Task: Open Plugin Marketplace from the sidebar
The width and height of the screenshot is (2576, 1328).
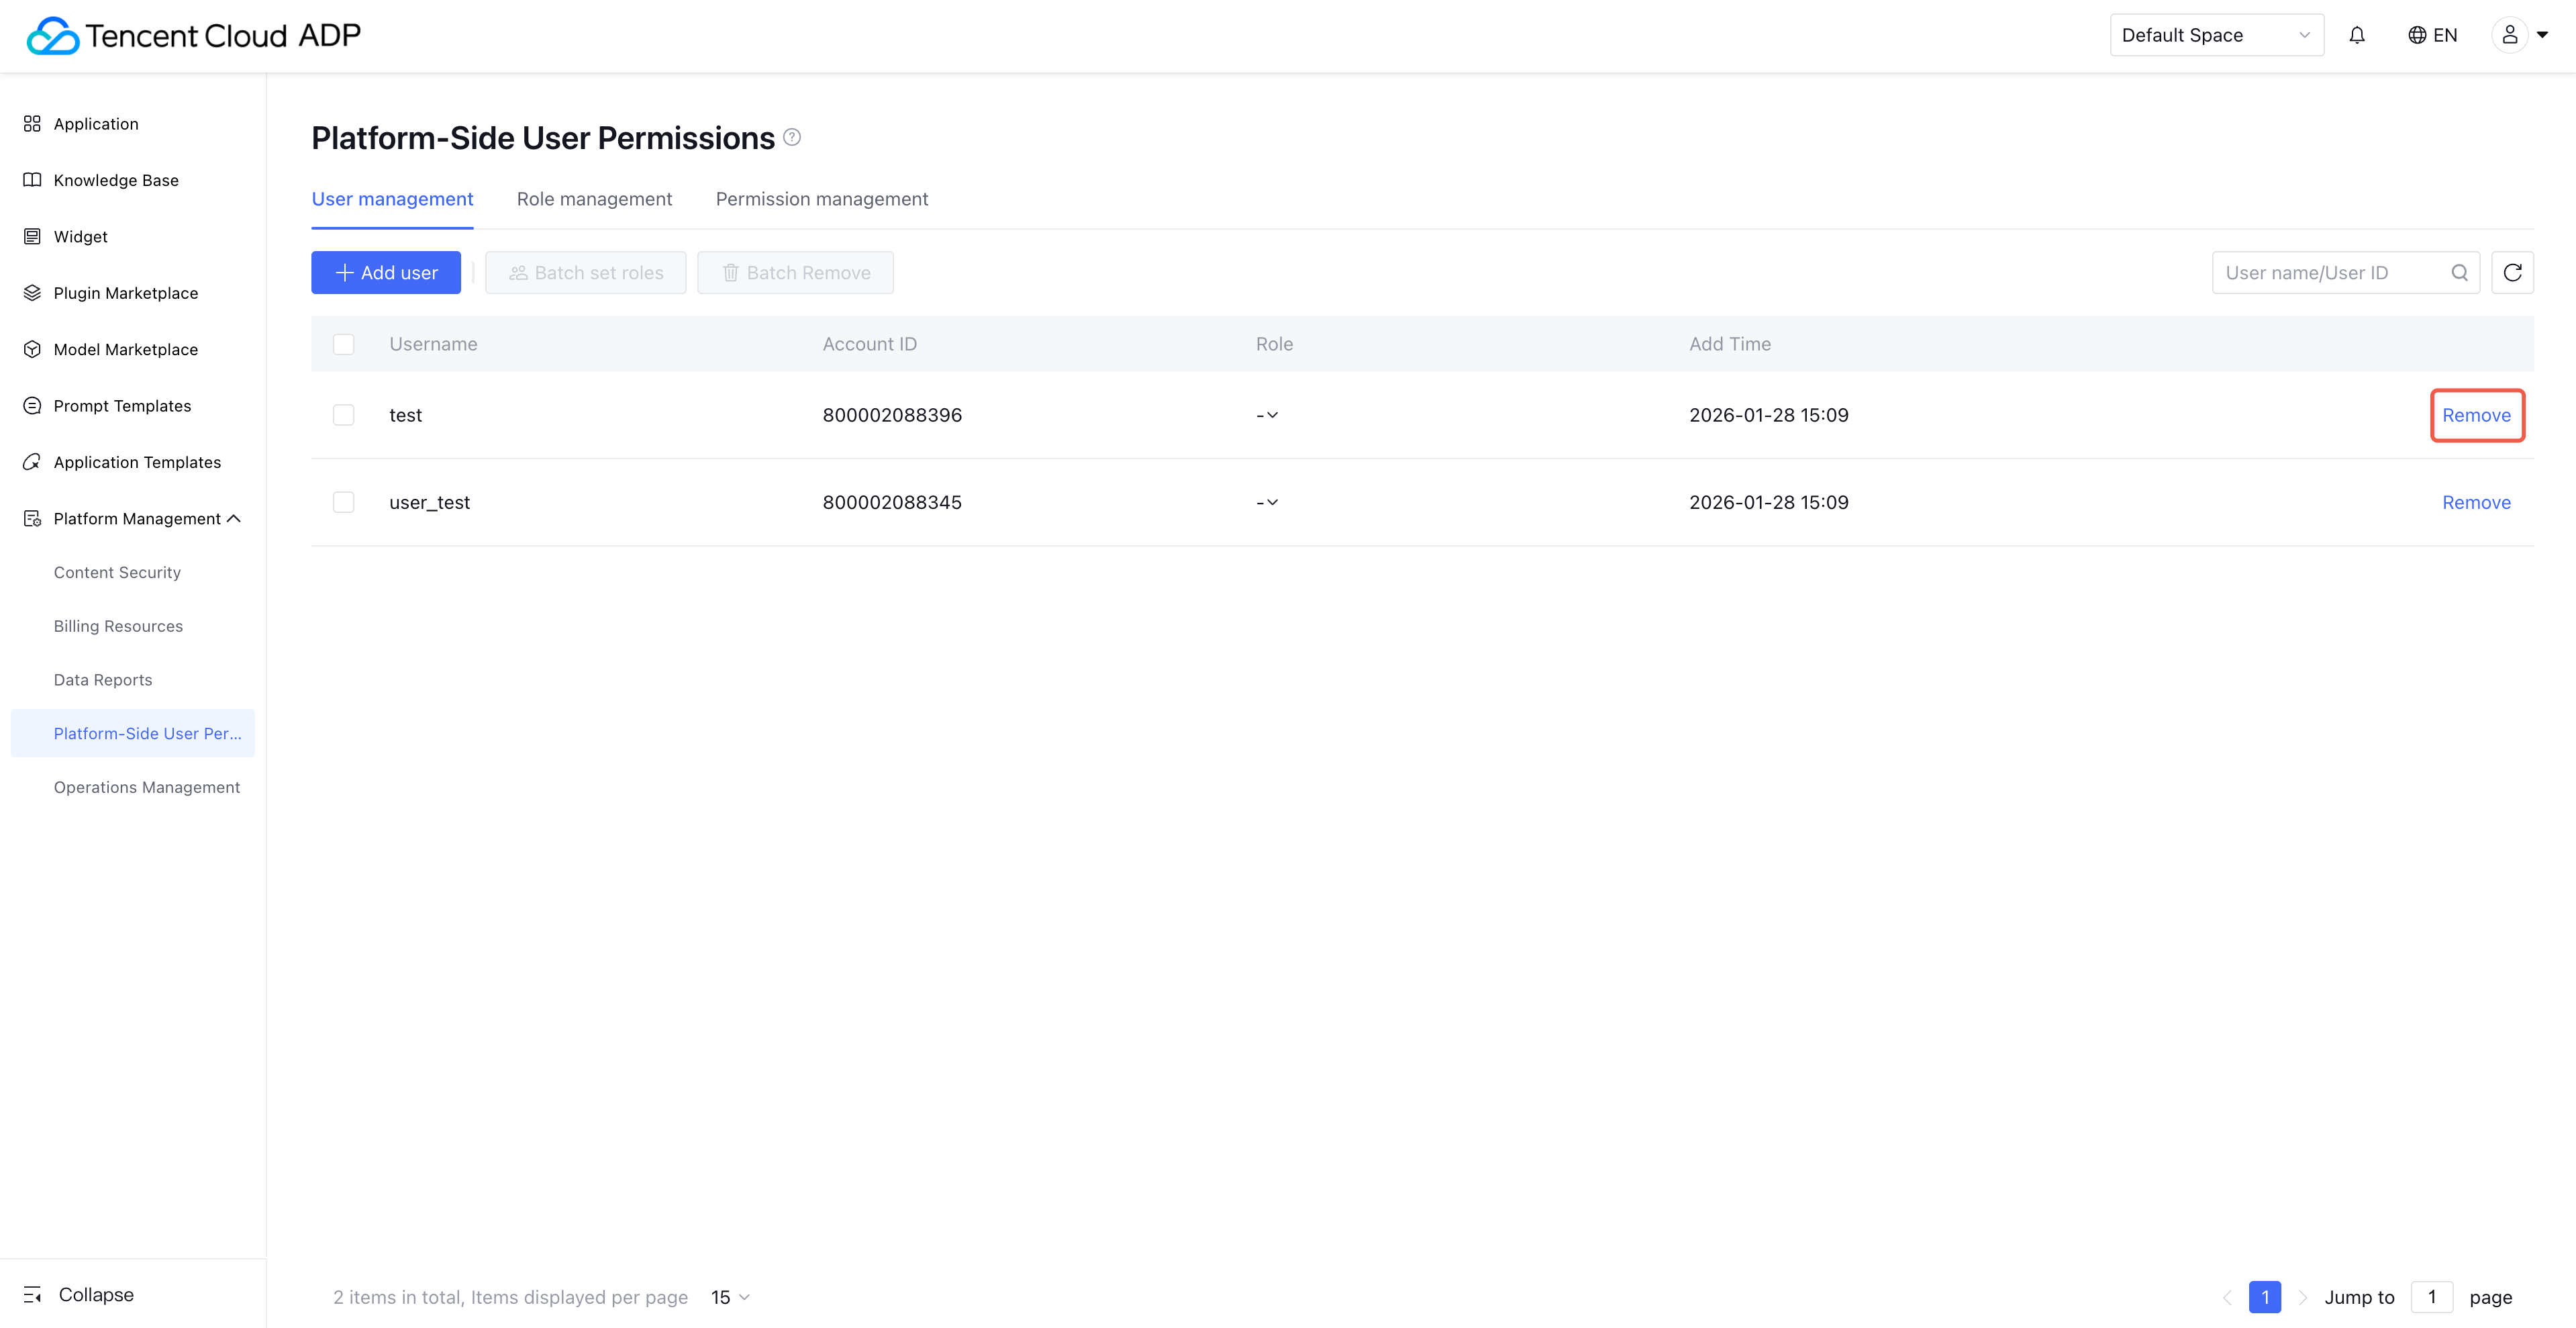Action: click(125, 293)
